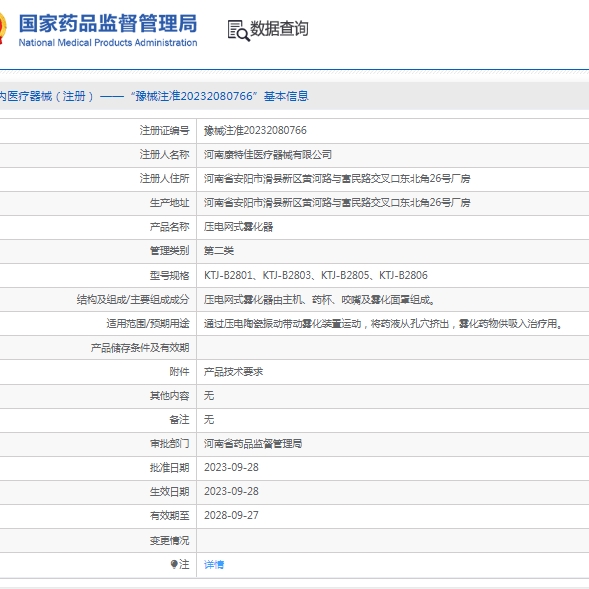The width and height of the screenshot is (589, 589).
Task: Click the 国家药品监督管理局 logo title
Action: (108, 23)
